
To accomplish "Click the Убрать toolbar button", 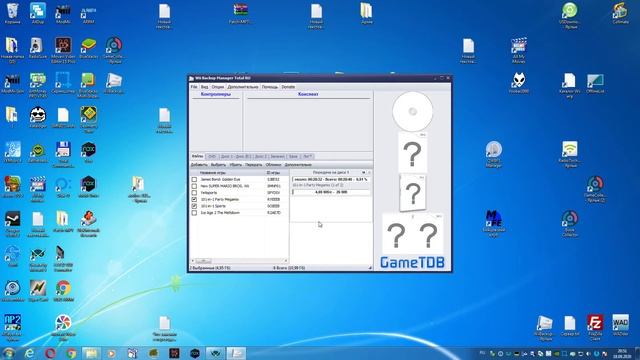I will 235,165.
